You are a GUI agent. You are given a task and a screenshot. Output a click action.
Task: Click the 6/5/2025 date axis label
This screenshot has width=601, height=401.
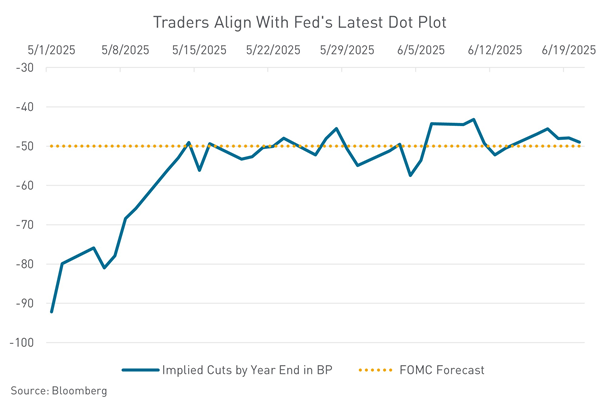(421, 48)
